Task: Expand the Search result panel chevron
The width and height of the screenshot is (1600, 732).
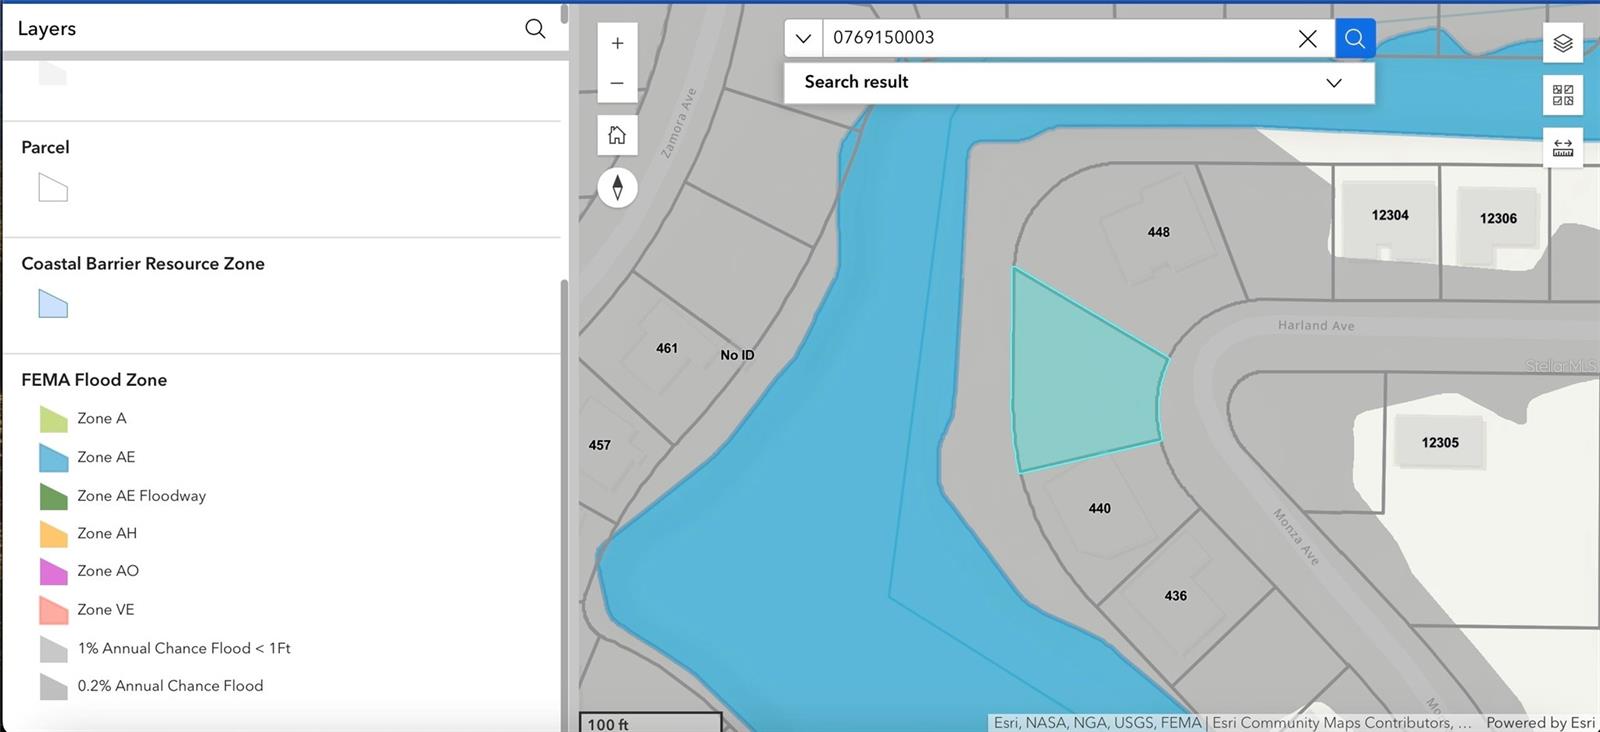Action: point(1333,83)
